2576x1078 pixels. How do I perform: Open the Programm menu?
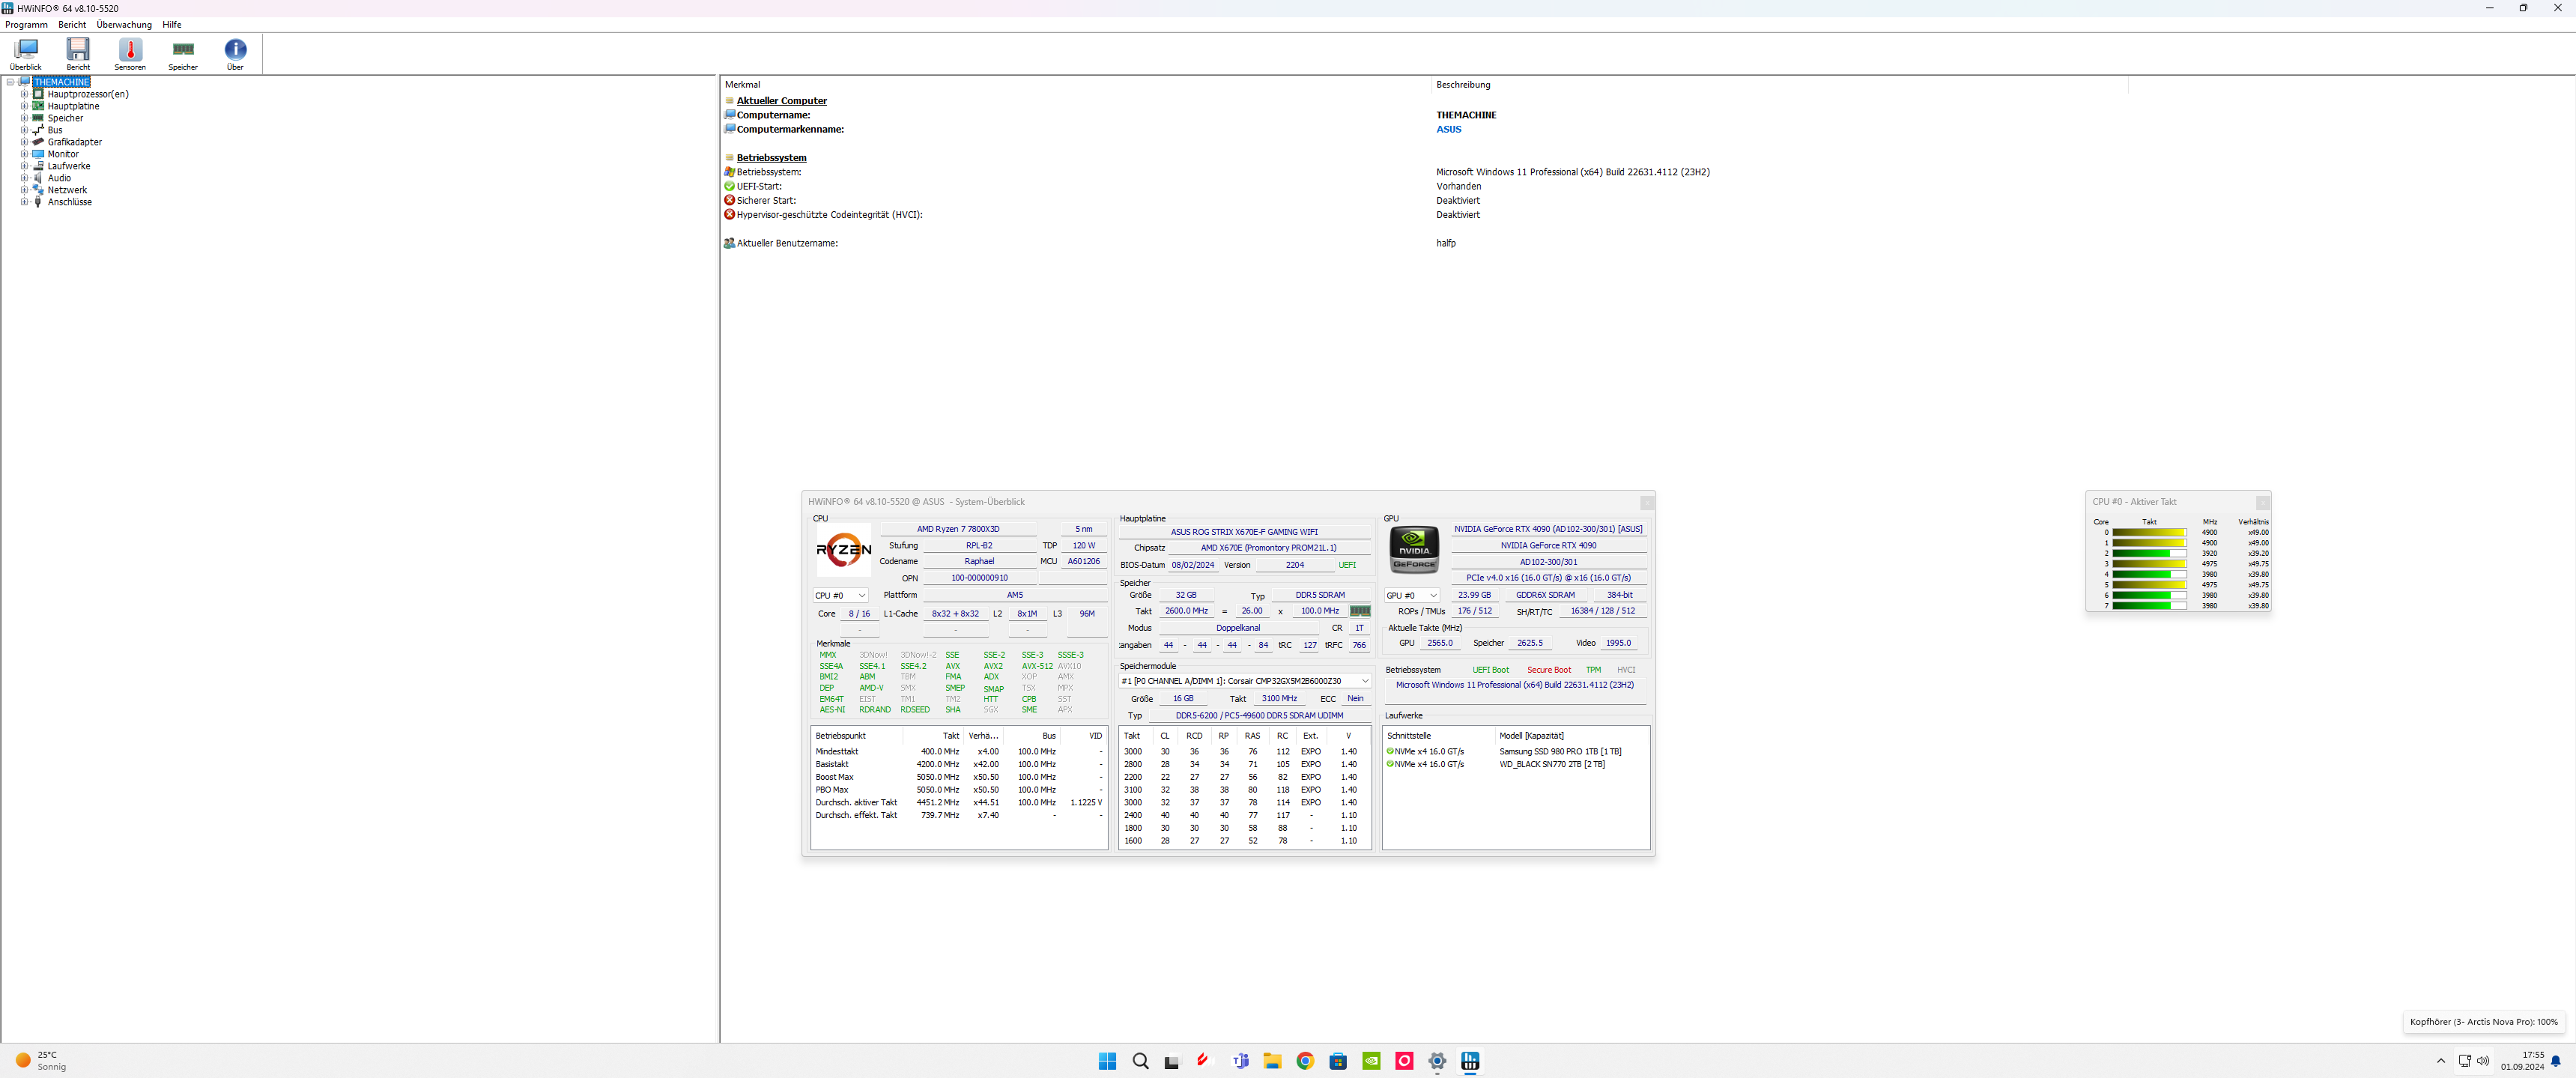[x=26, y=24]
